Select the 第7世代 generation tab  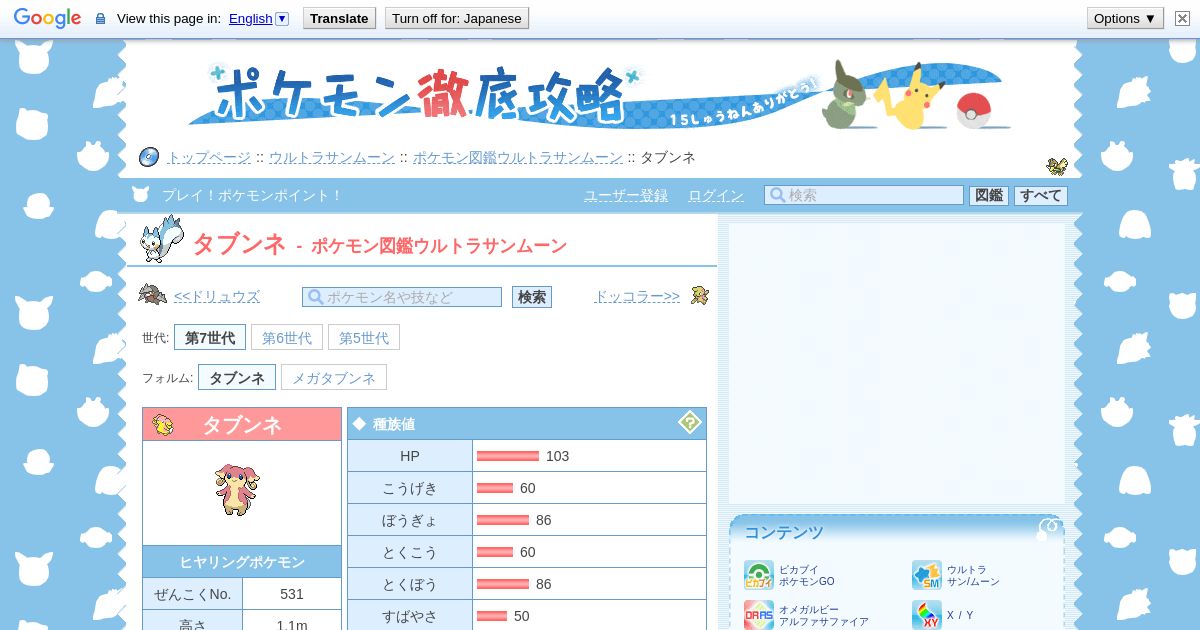[210, 337]
